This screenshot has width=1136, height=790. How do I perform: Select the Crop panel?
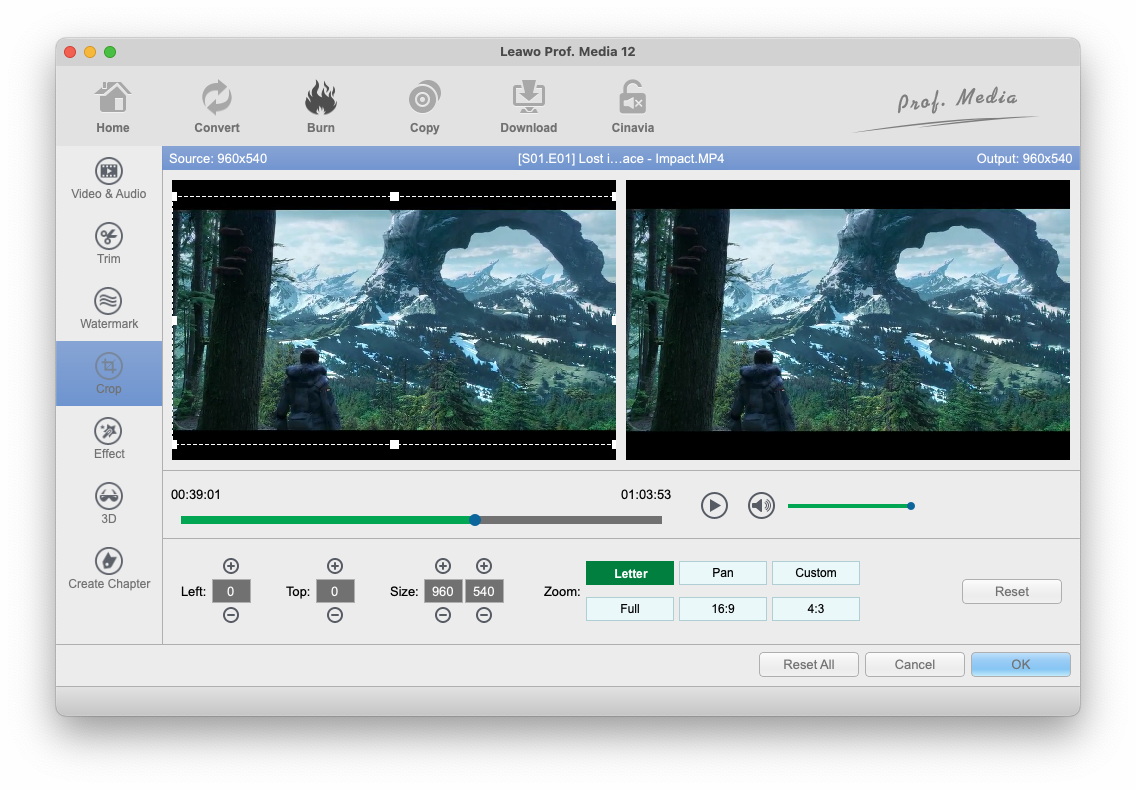pos(109,373)
